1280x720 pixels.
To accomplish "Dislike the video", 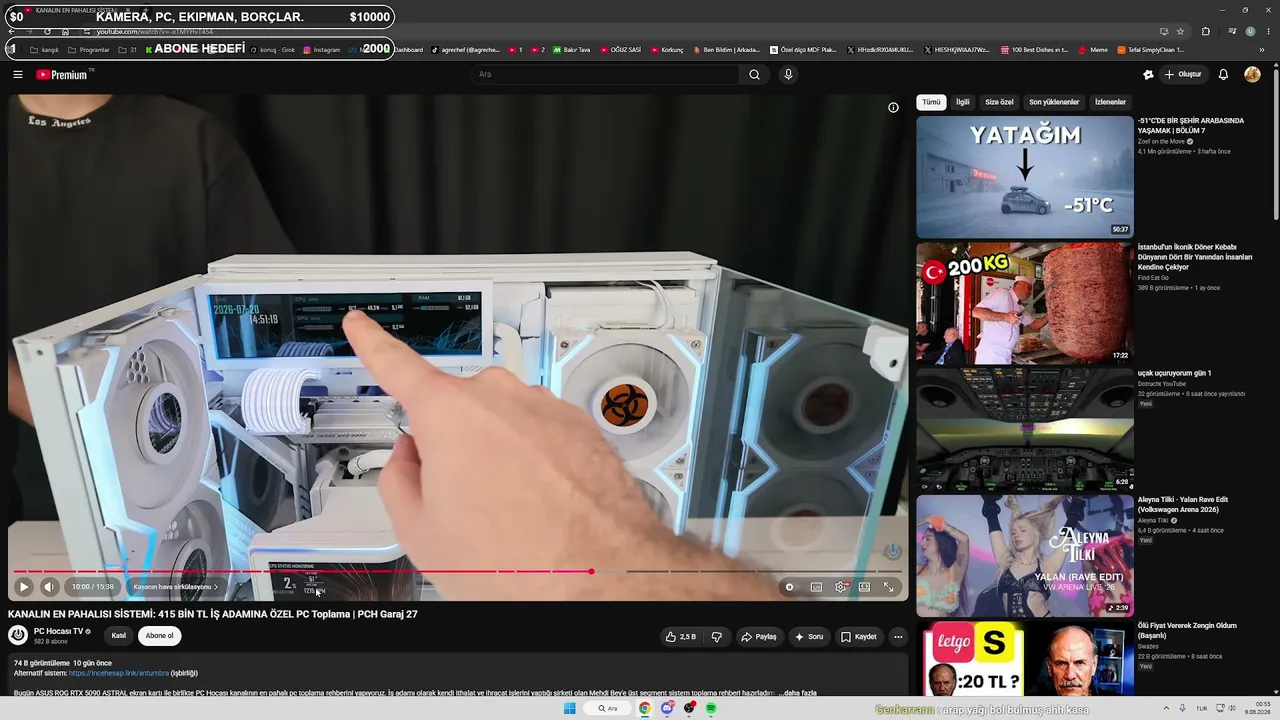I will click(717, 637).
